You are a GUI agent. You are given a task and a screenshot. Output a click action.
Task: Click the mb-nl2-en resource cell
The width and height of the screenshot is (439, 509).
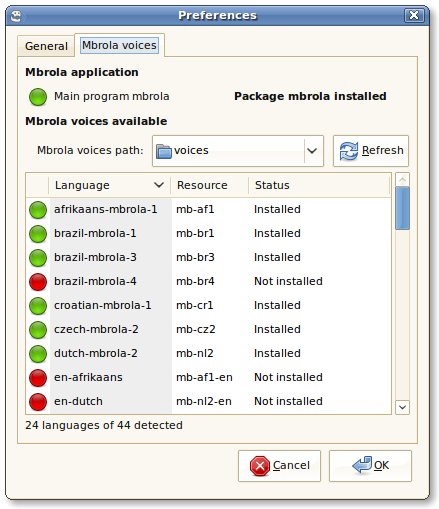204,401
